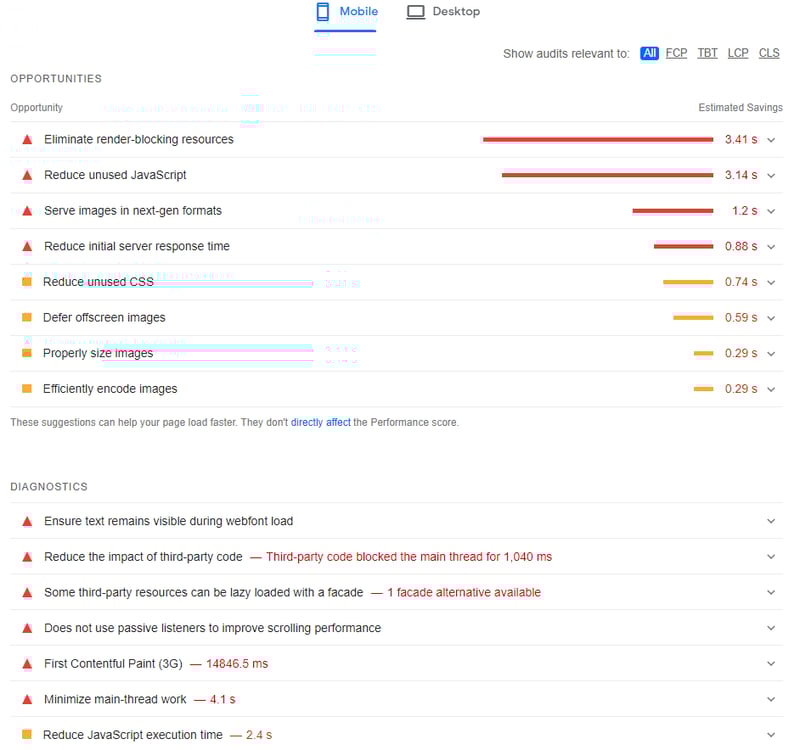Expand First Contentful Paint (3G) chevron

click(771, 664)
